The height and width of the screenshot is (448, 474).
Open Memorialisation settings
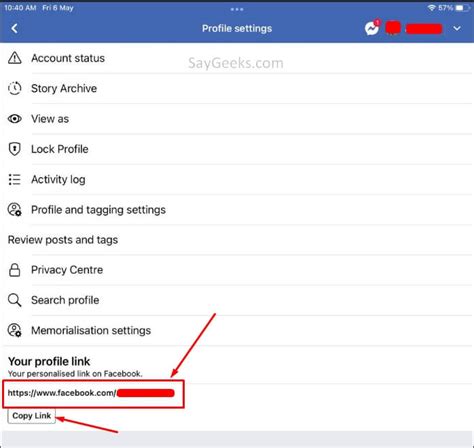click(x=237, y=330)
